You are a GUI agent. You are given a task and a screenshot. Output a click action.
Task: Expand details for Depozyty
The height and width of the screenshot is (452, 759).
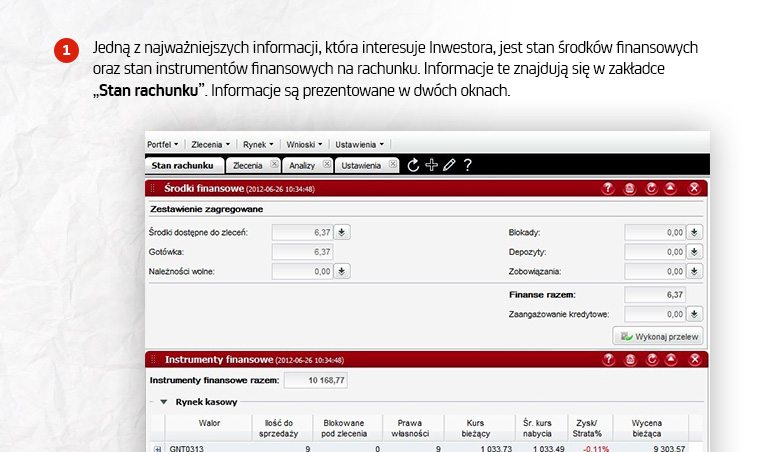pos(694,252)
